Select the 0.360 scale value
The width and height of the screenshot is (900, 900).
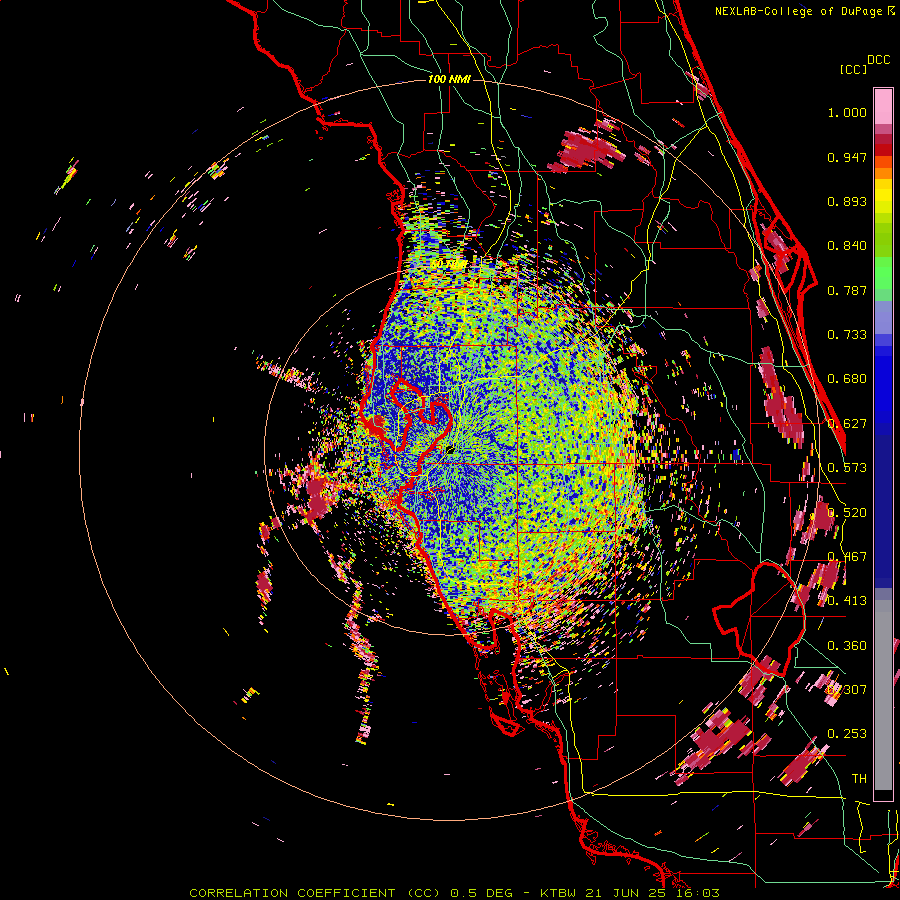(x=847, y=646)
